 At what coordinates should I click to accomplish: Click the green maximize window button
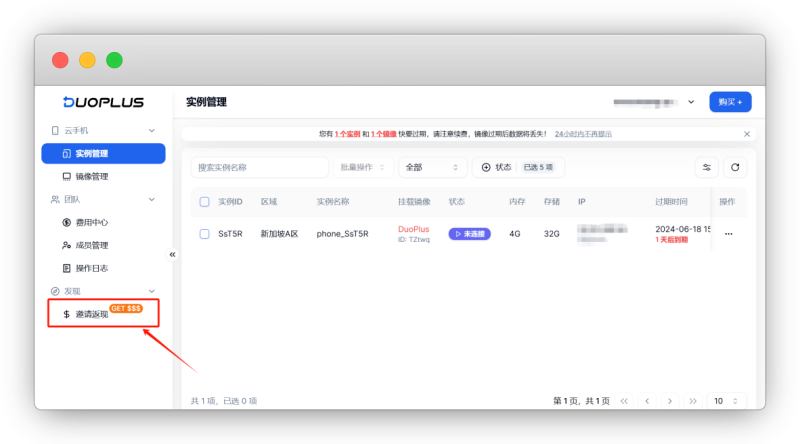pyautogui.click(x=114, y=60)
